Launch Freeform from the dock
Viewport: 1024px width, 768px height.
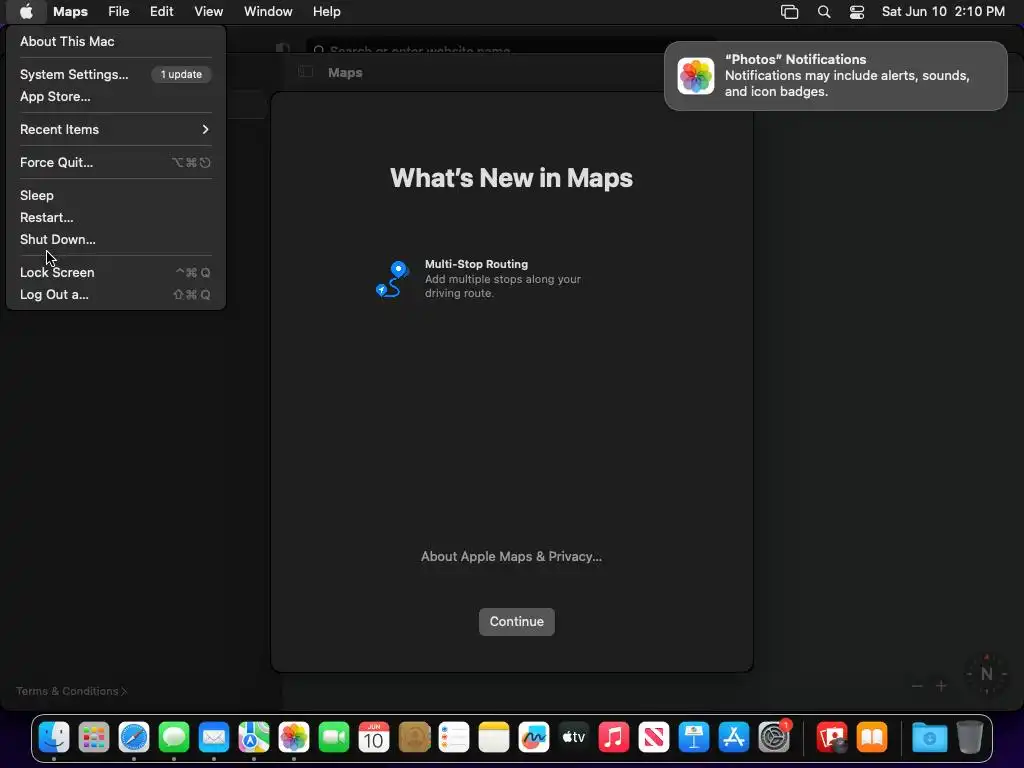534,737
